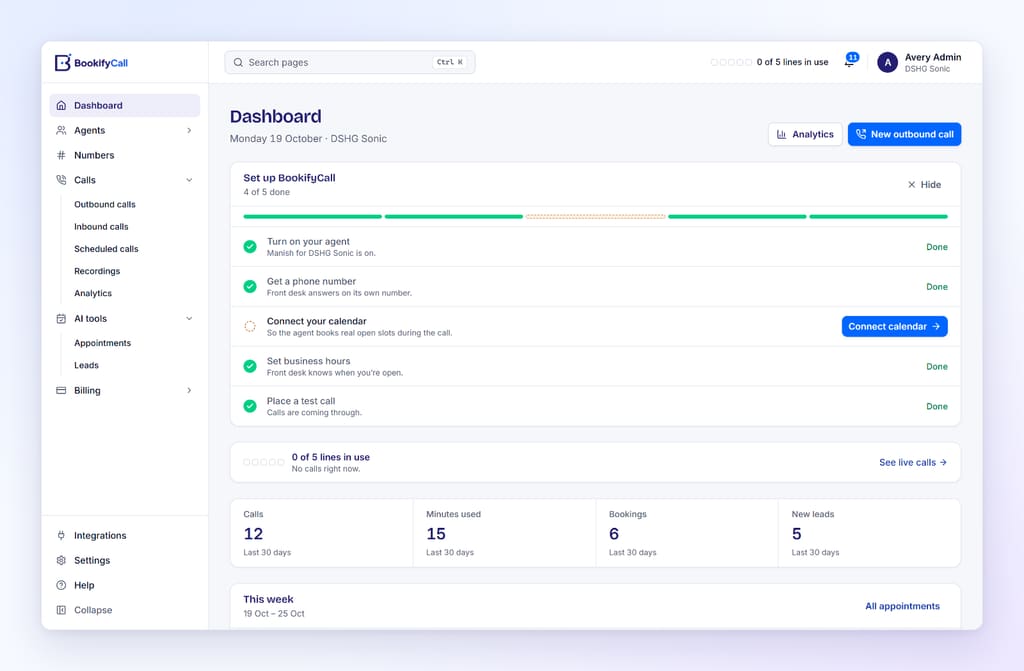
Task: Follow the See live calls link
Action: coord(912,462)
